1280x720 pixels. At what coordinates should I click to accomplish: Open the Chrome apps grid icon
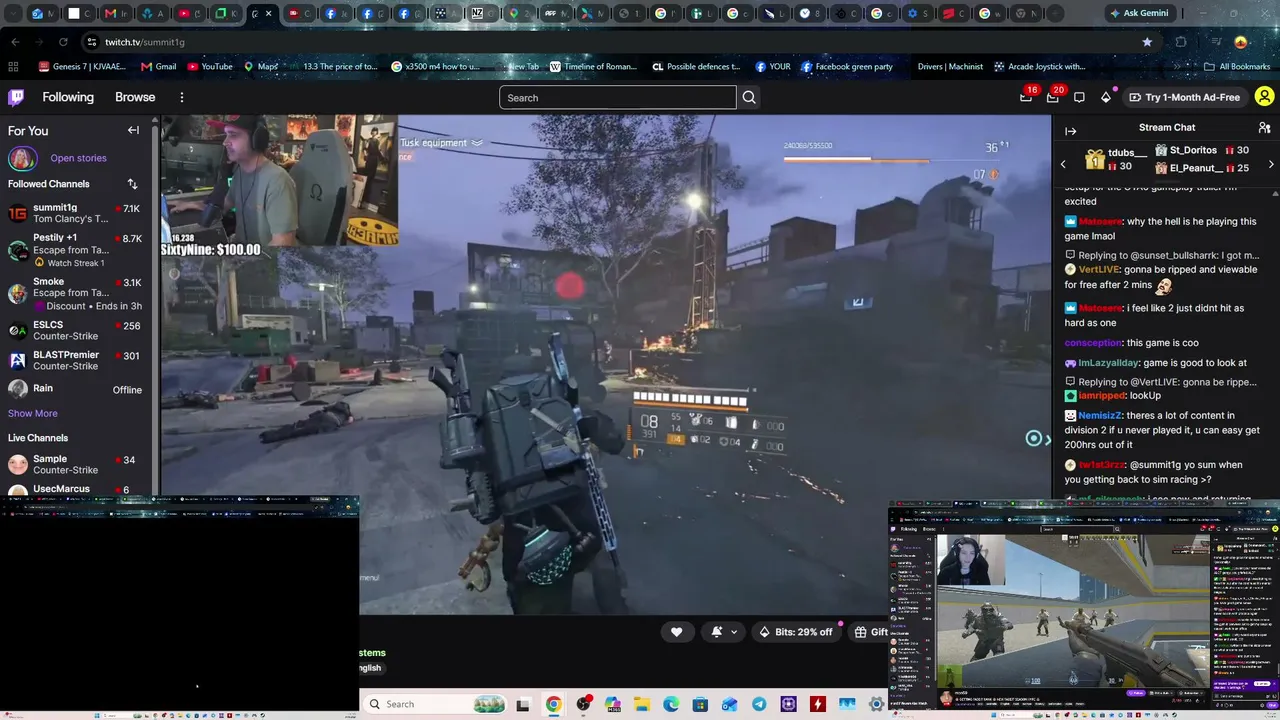[13, 67]
